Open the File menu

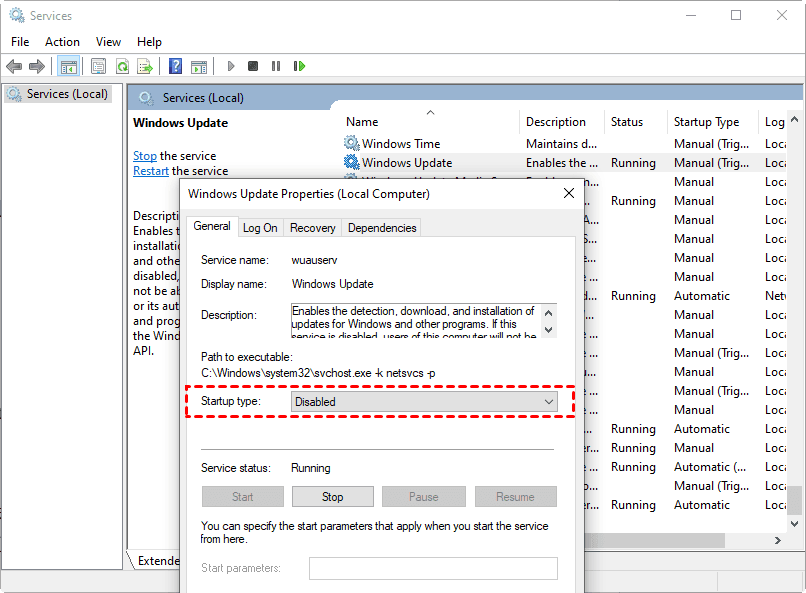pos(20,42)
